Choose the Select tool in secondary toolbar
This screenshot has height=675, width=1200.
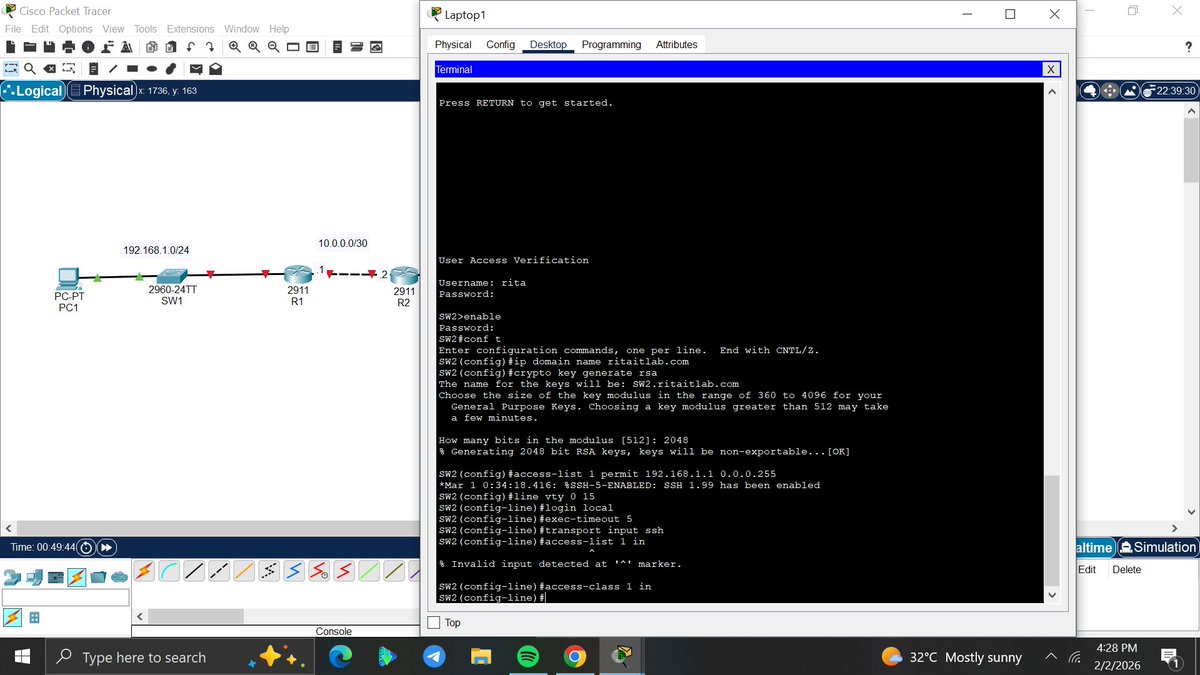11,68
